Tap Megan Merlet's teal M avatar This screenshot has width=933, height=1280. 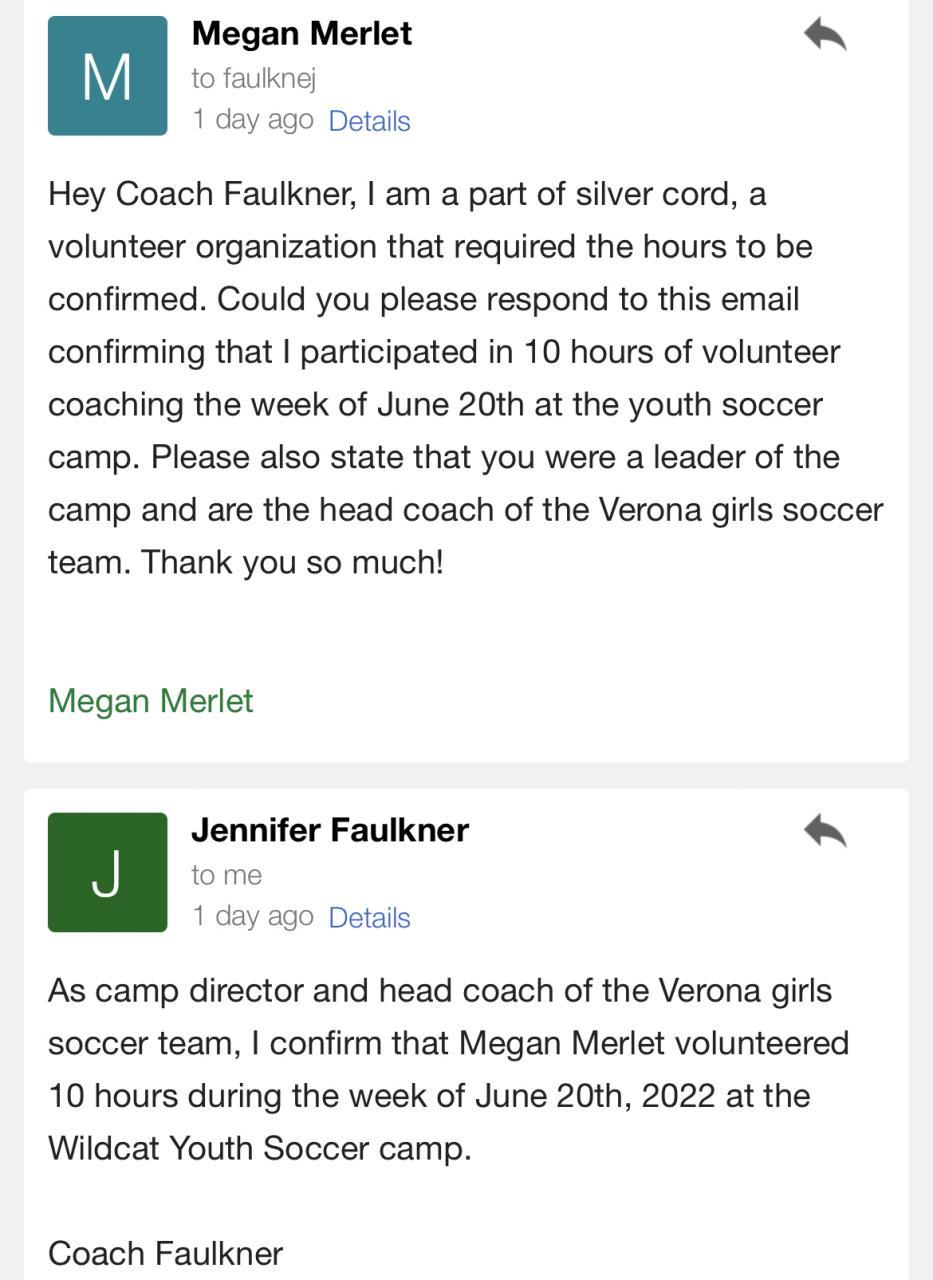point(107,76)
